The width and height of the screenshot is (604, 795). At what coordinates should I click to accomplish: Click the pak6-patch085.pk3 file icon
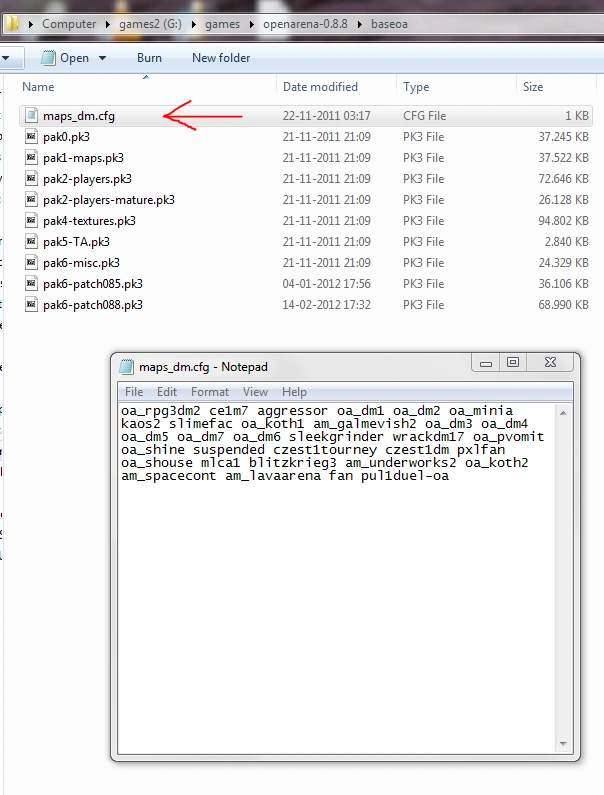[x=31, y=283]
